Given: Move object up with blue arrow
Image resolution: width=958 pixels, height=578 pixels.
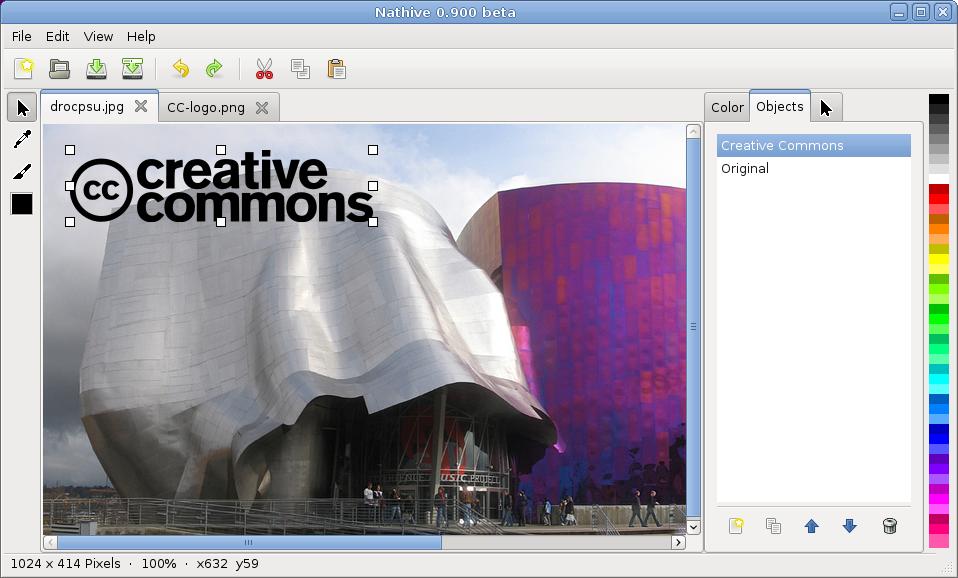Looking at the screenshot, I should (x=811, y=525).
